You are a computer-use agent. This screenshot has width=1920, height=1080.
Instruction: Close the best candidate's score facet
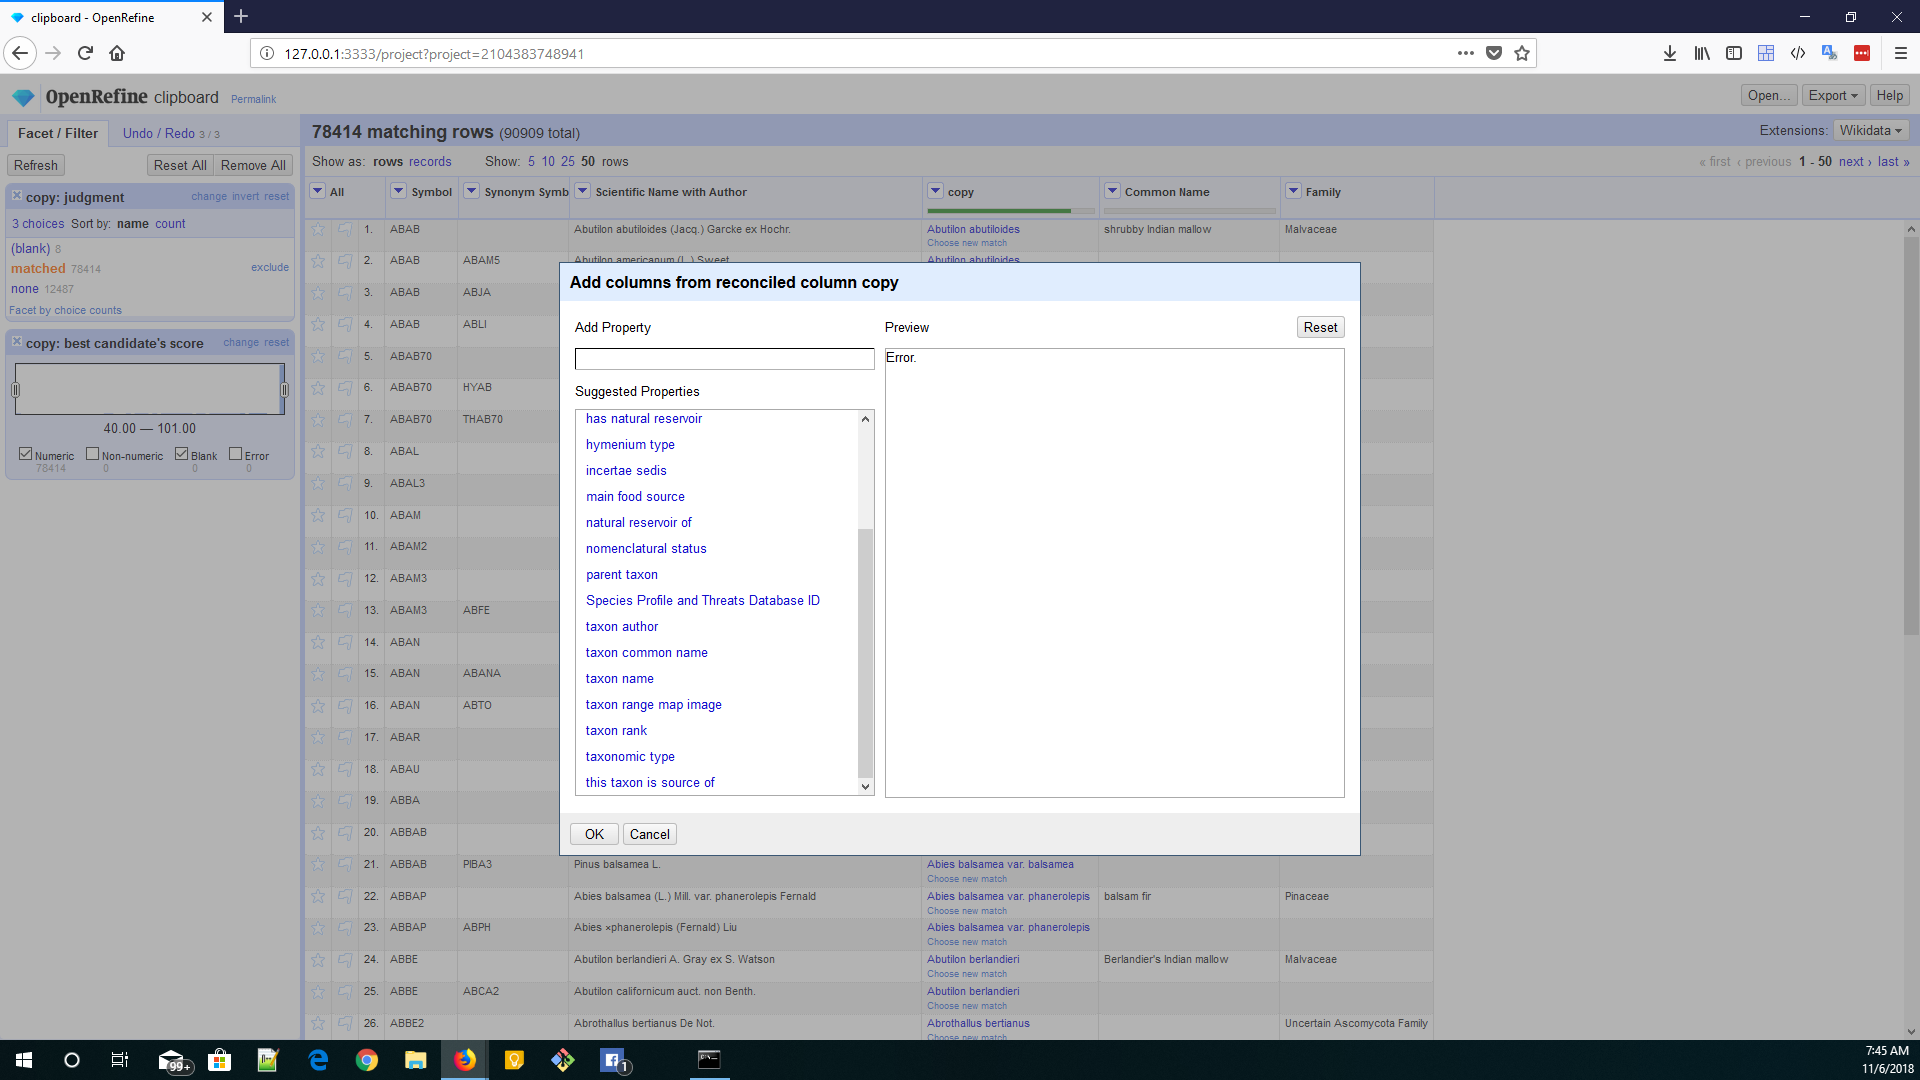point(17,342)
